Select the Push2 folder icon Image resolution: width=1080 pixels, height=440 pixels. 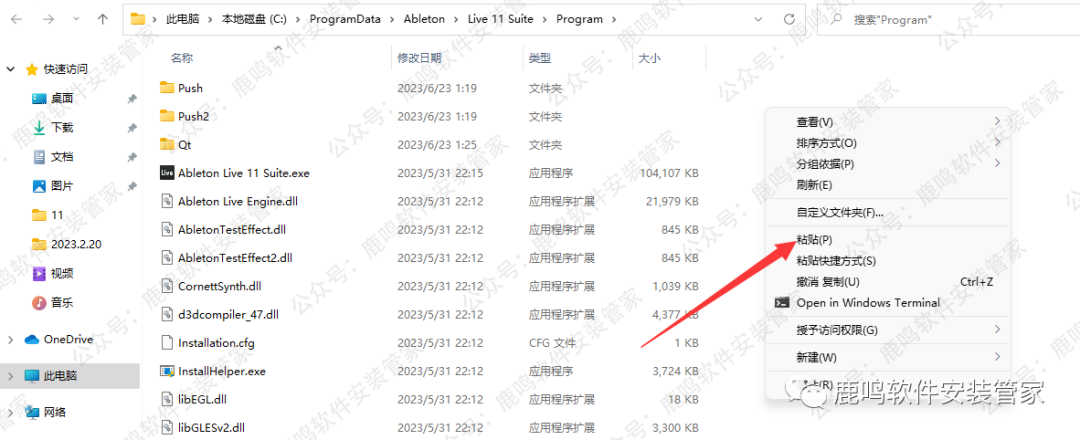coord(167,116)
